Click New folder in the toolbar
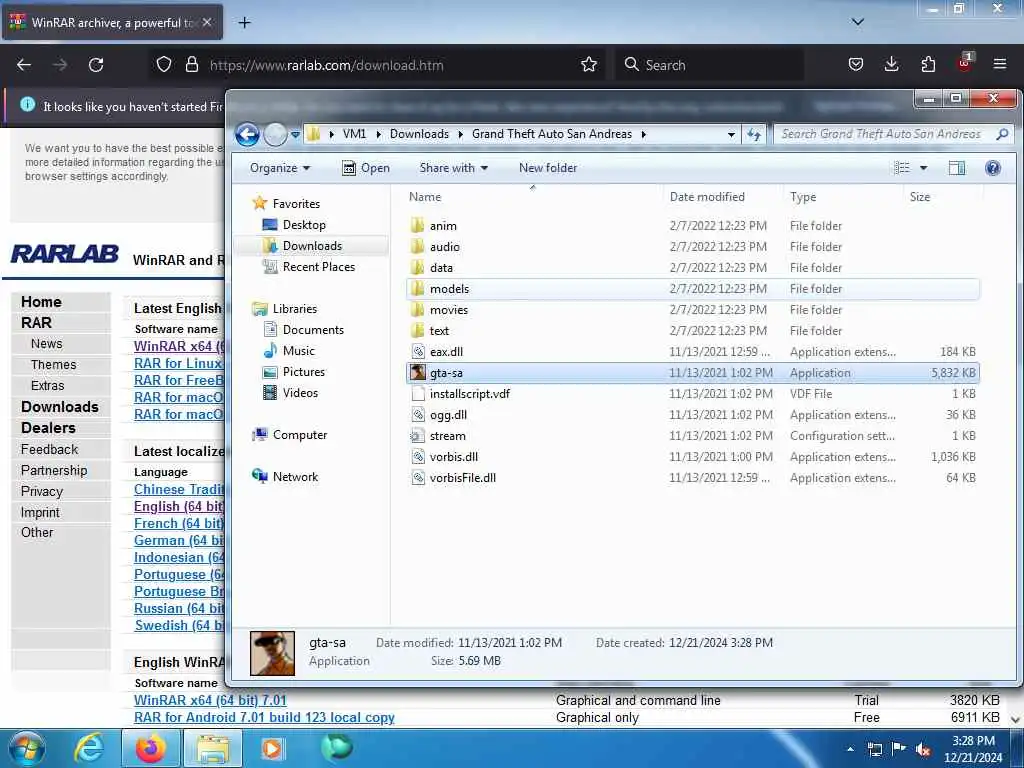Screen dimensions: 1024x768 (548, 168)
